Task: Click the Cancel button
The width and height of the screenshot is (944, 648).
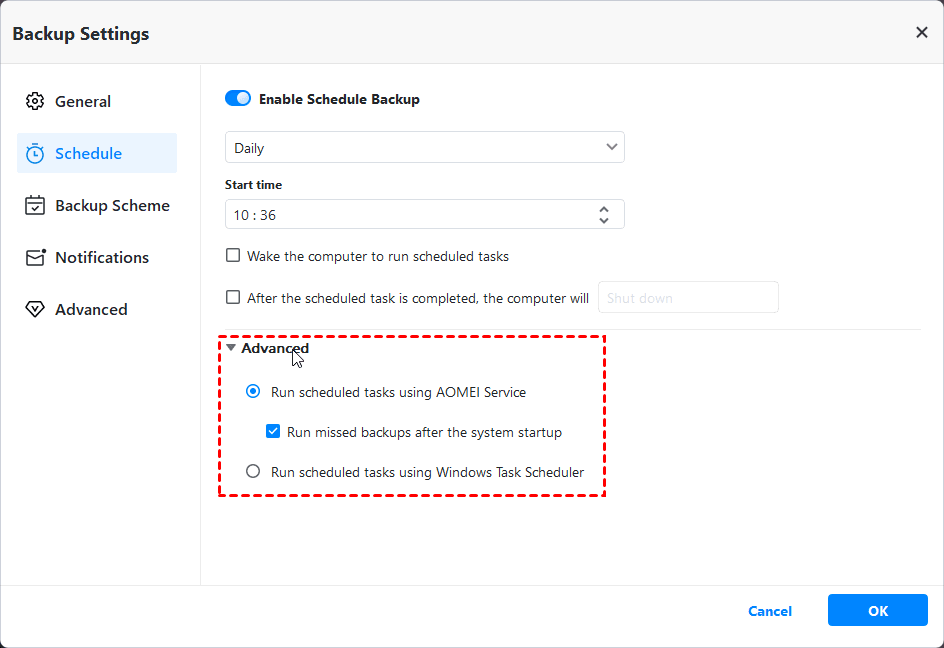Action: pyautogui.click(x=770, y=611)
